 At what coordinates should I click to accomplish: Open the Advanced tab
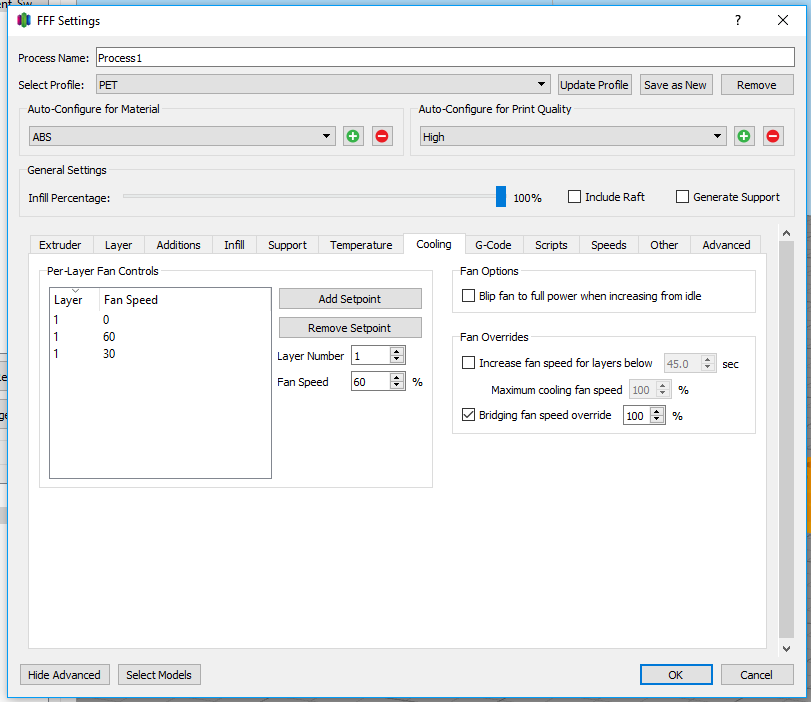tap(726, 245)
